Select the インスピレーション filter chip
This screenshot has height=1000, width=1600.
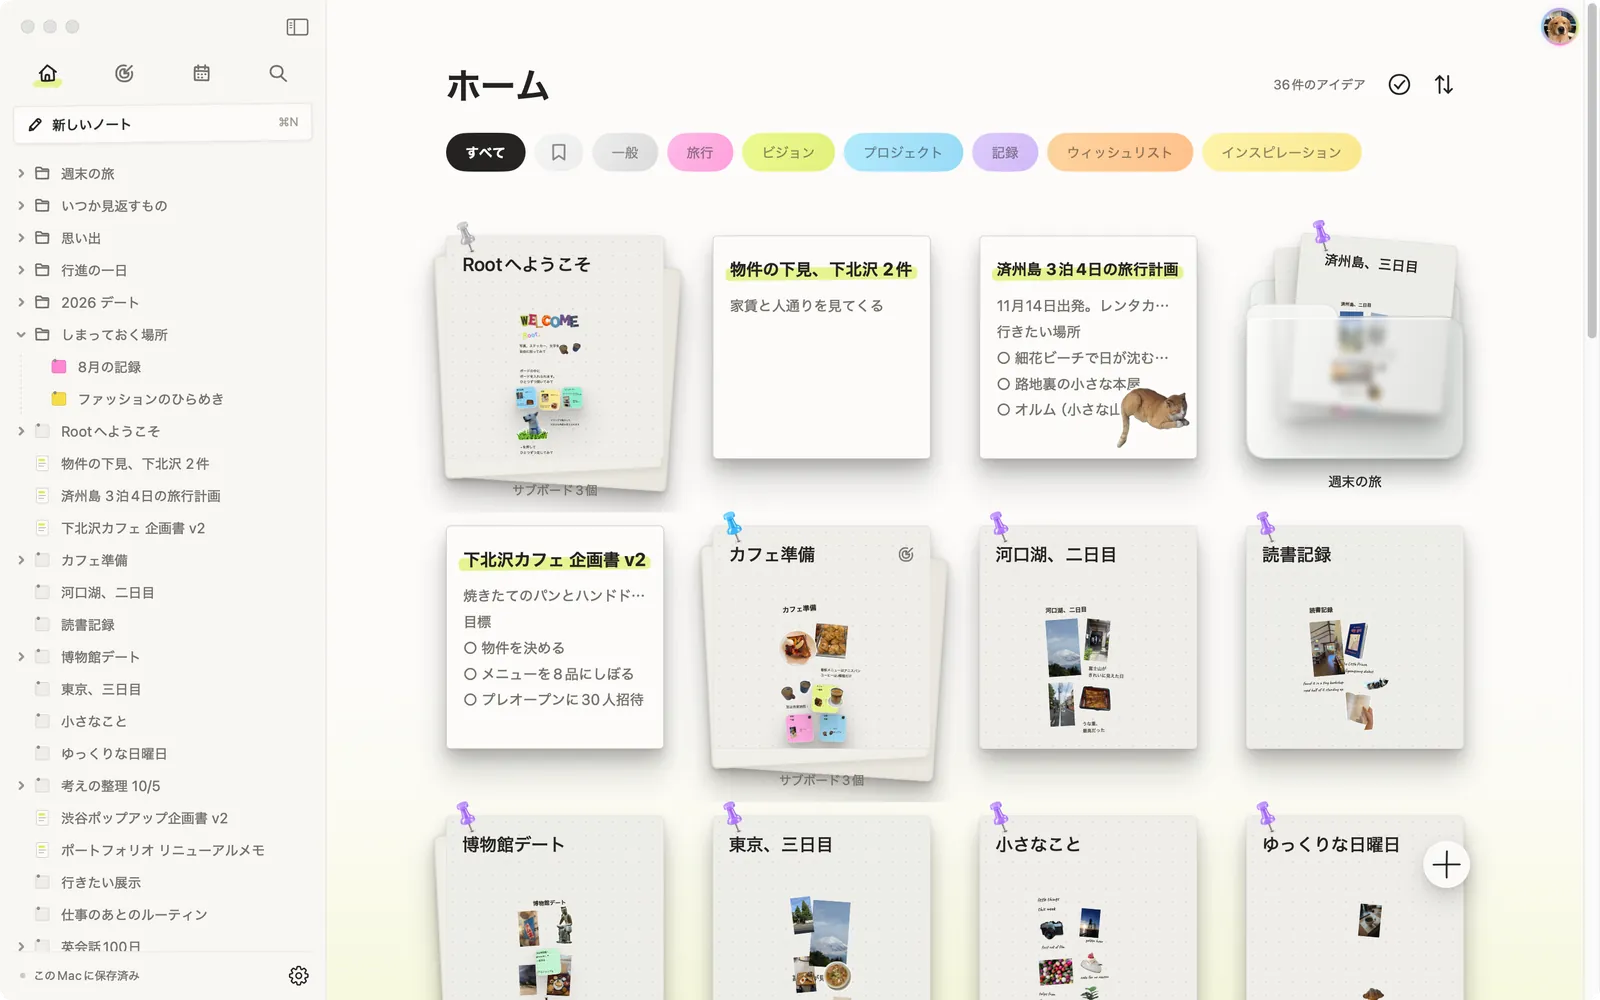[1281, 152]
